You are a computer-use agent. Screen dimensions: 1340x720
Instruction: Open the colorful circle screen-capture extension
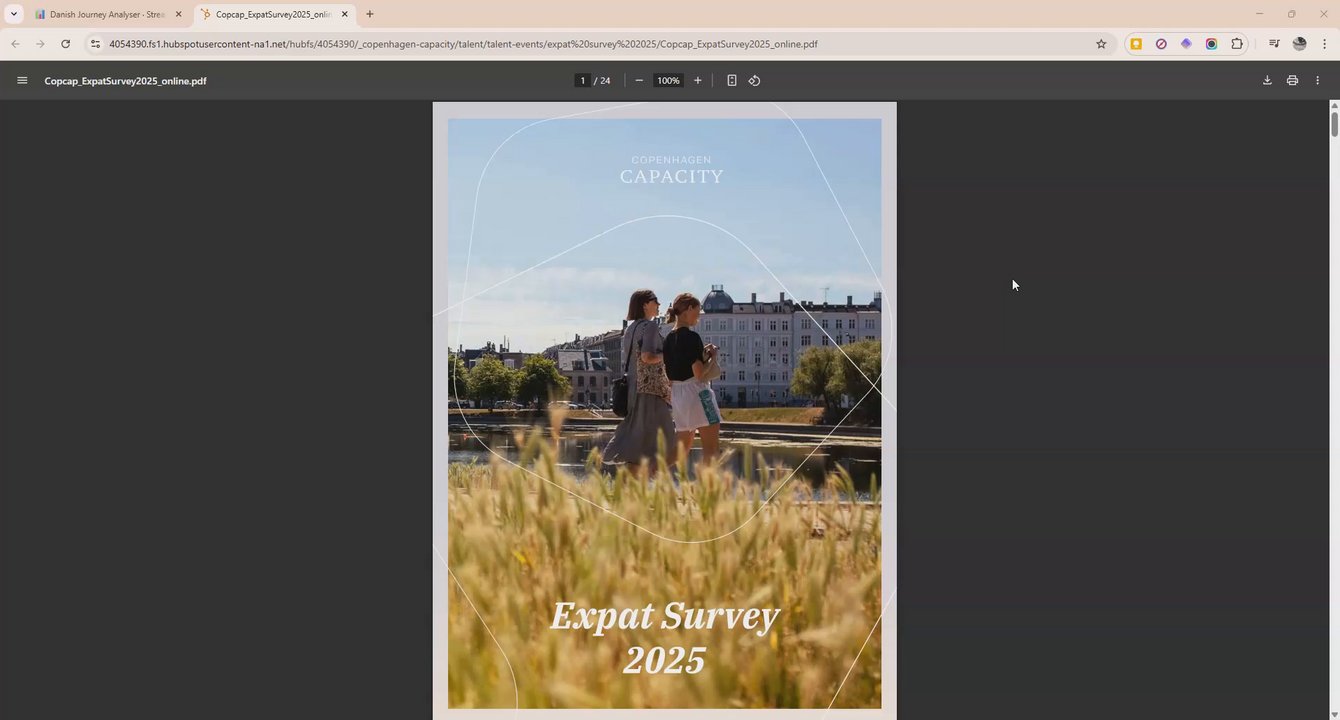coord(1211,44)
